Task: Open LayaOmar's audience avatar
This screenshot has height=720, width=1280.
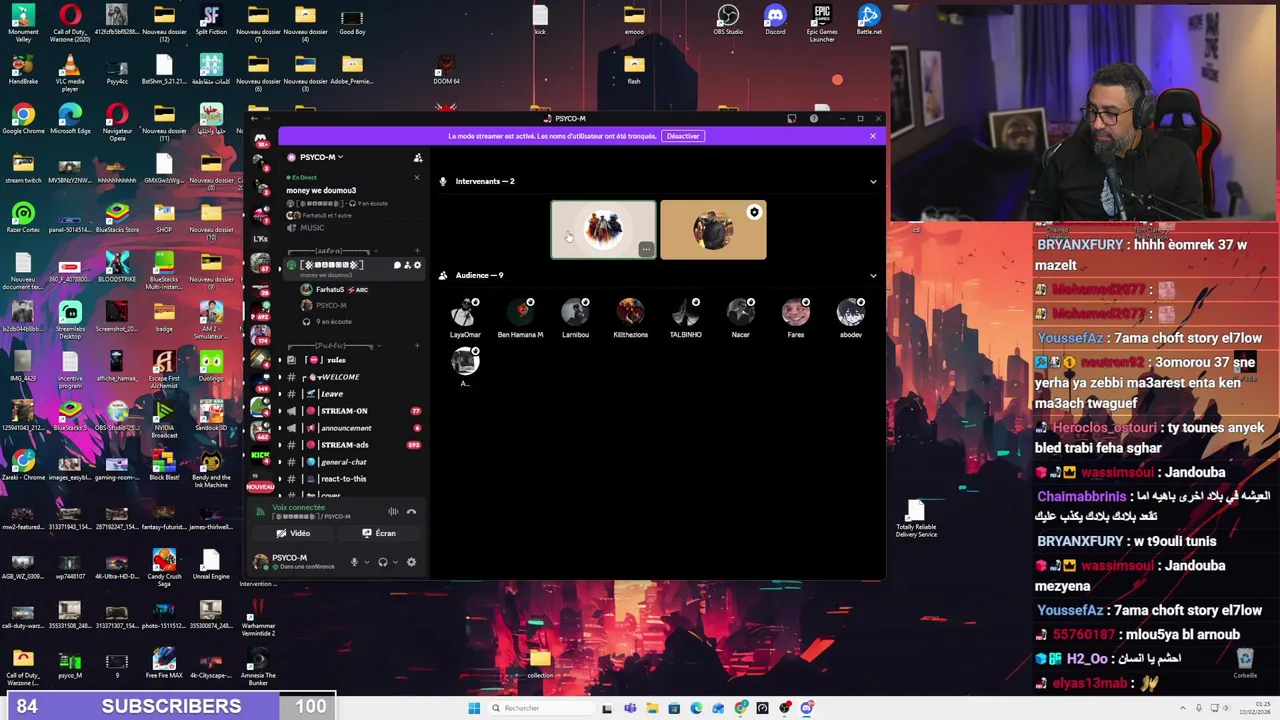Action: [465, 312]
